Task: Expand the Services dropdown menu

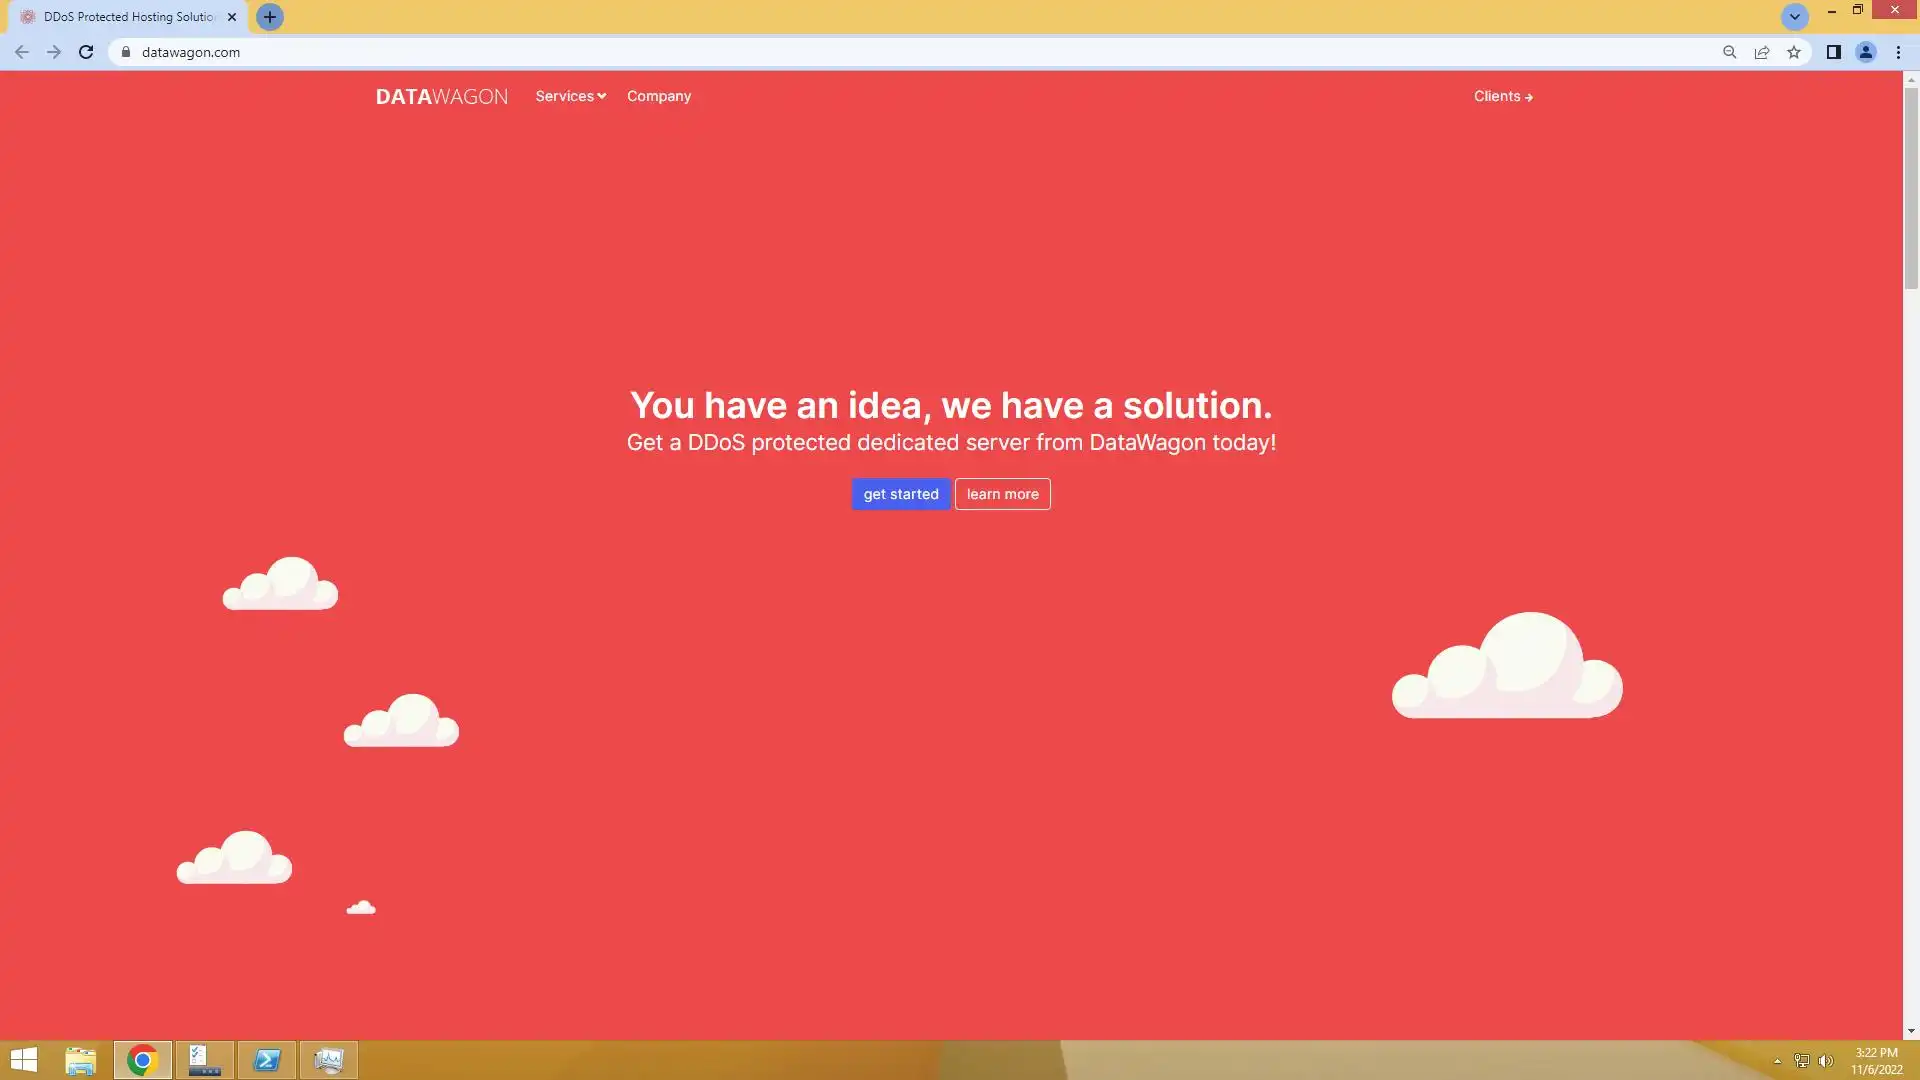Action: (570, 96)
